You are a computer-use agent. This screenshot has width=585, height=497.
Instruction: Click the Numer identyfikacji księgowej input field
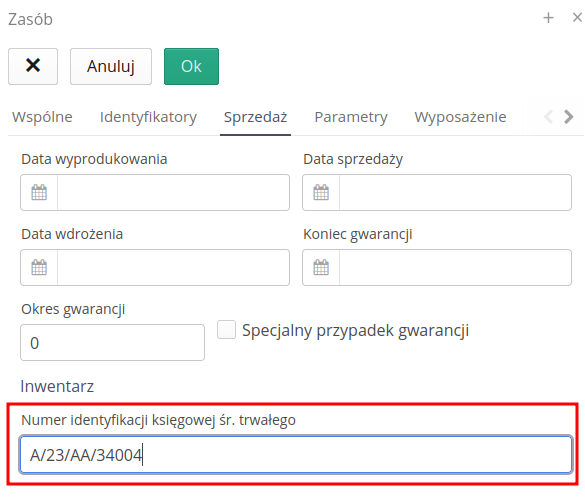click(x=296, y=455)
